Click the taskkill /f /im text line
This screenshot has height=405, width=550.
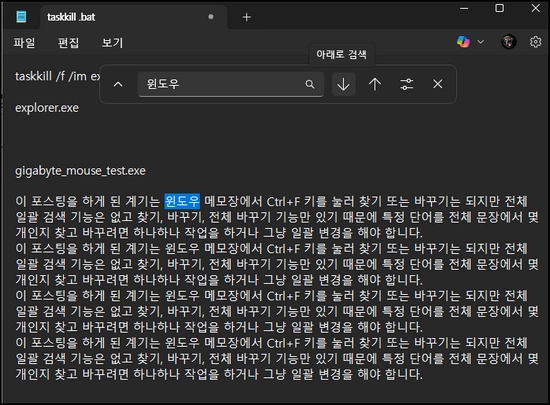57,76
